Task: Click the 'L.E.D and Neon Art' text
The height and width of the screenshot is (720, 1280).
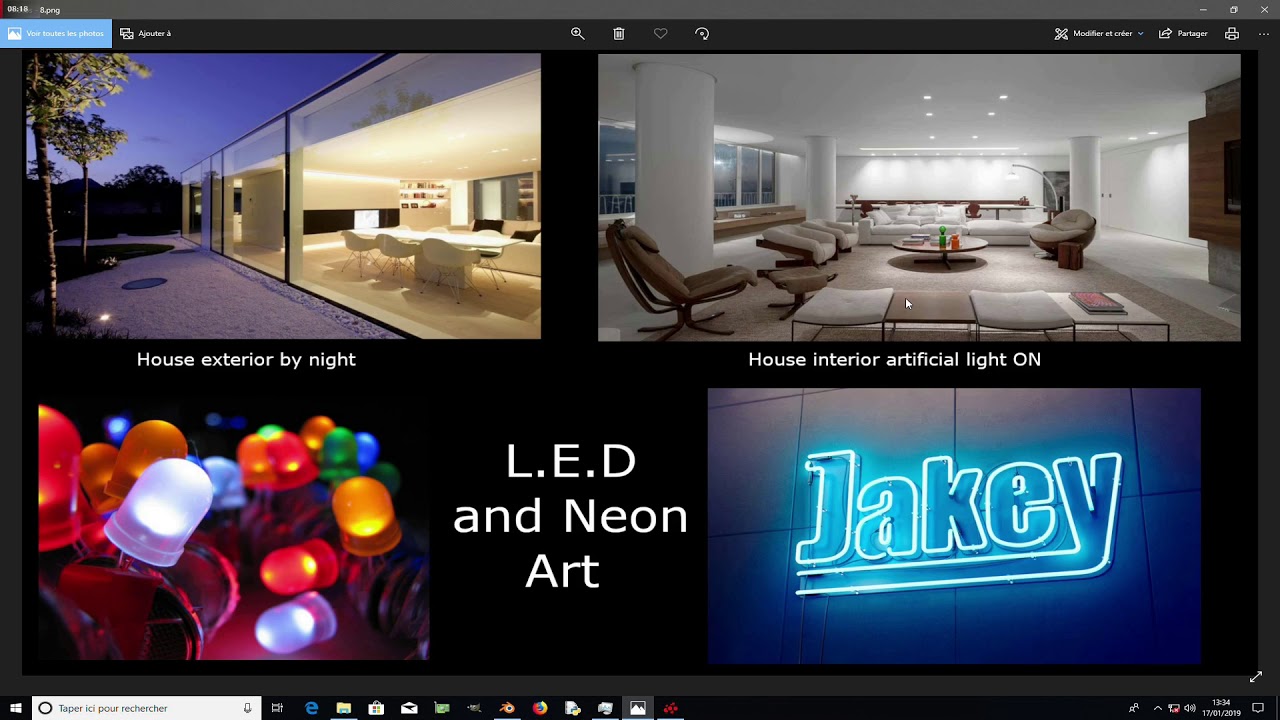Action: (x=570, y=516)
